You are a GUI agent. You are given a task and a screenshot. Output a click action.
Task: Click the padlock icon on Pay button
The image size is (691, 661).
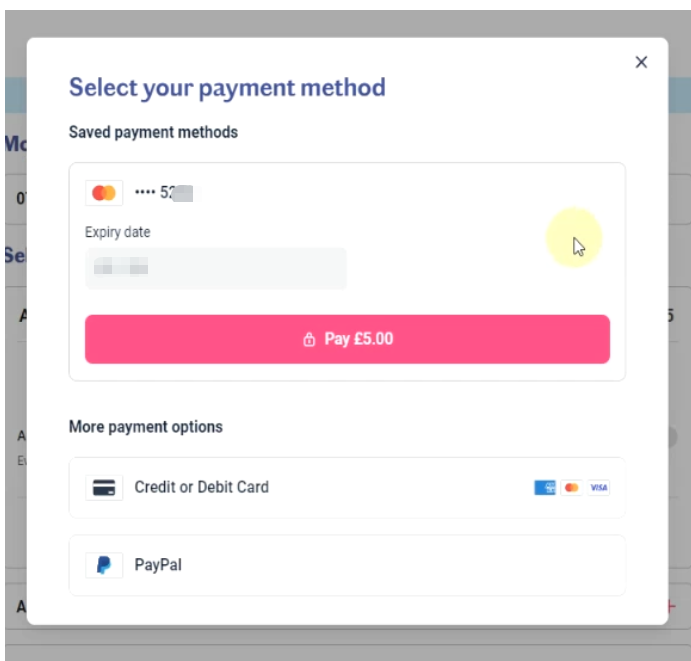pyautogui.click(x=309, y=339)
